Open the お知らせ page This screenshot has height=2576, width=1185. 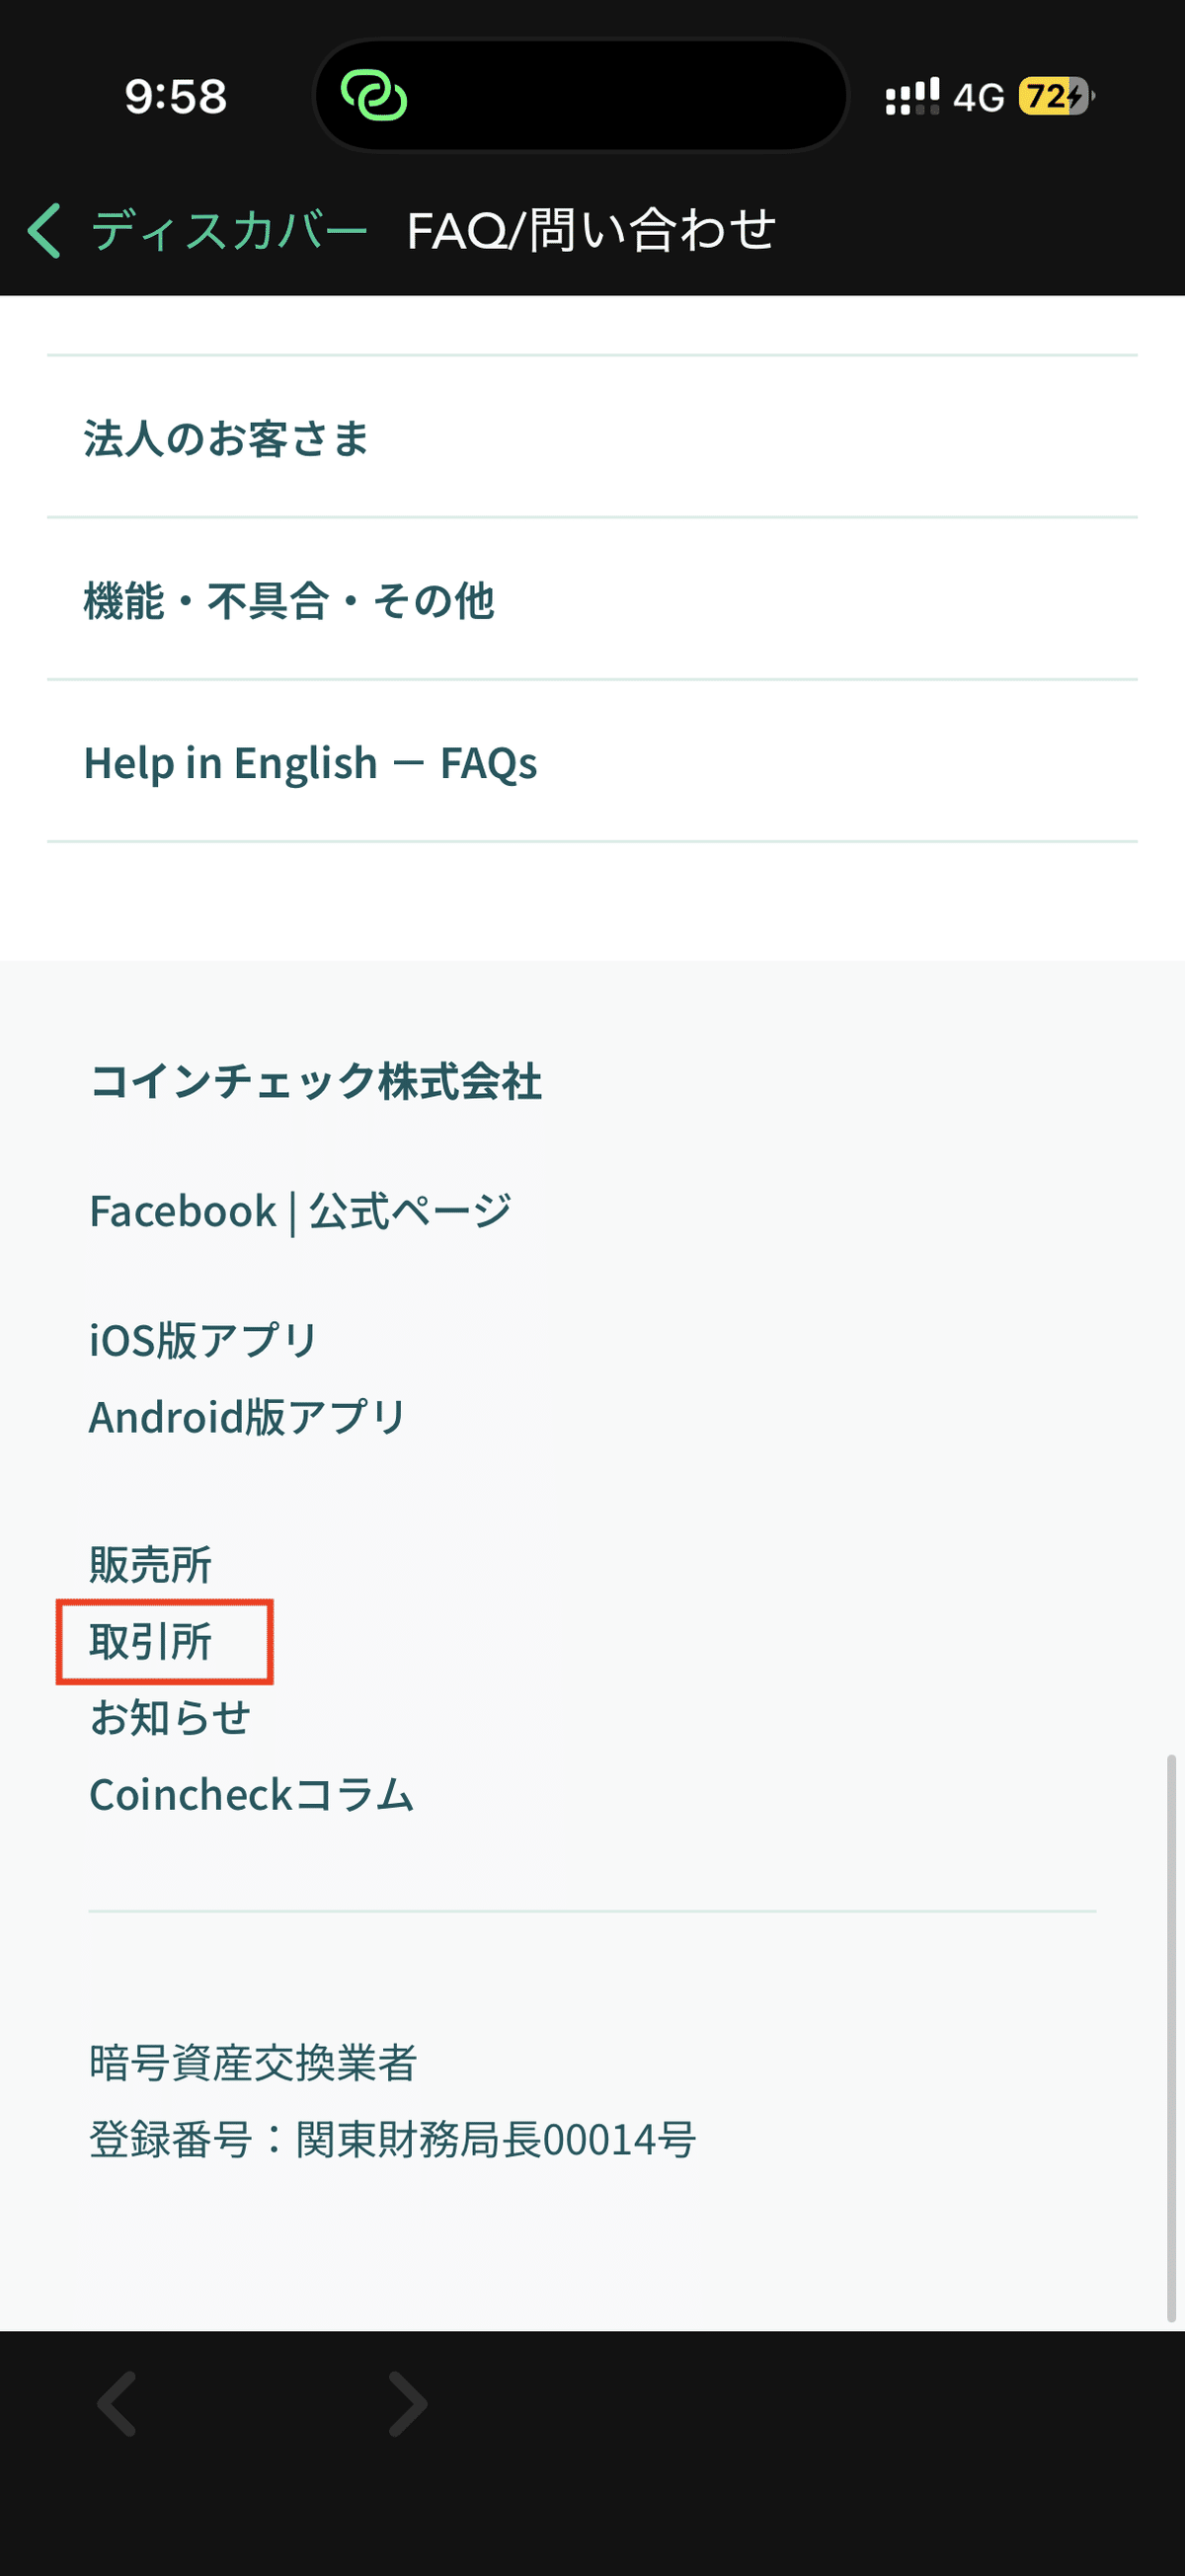point(170,1717)
